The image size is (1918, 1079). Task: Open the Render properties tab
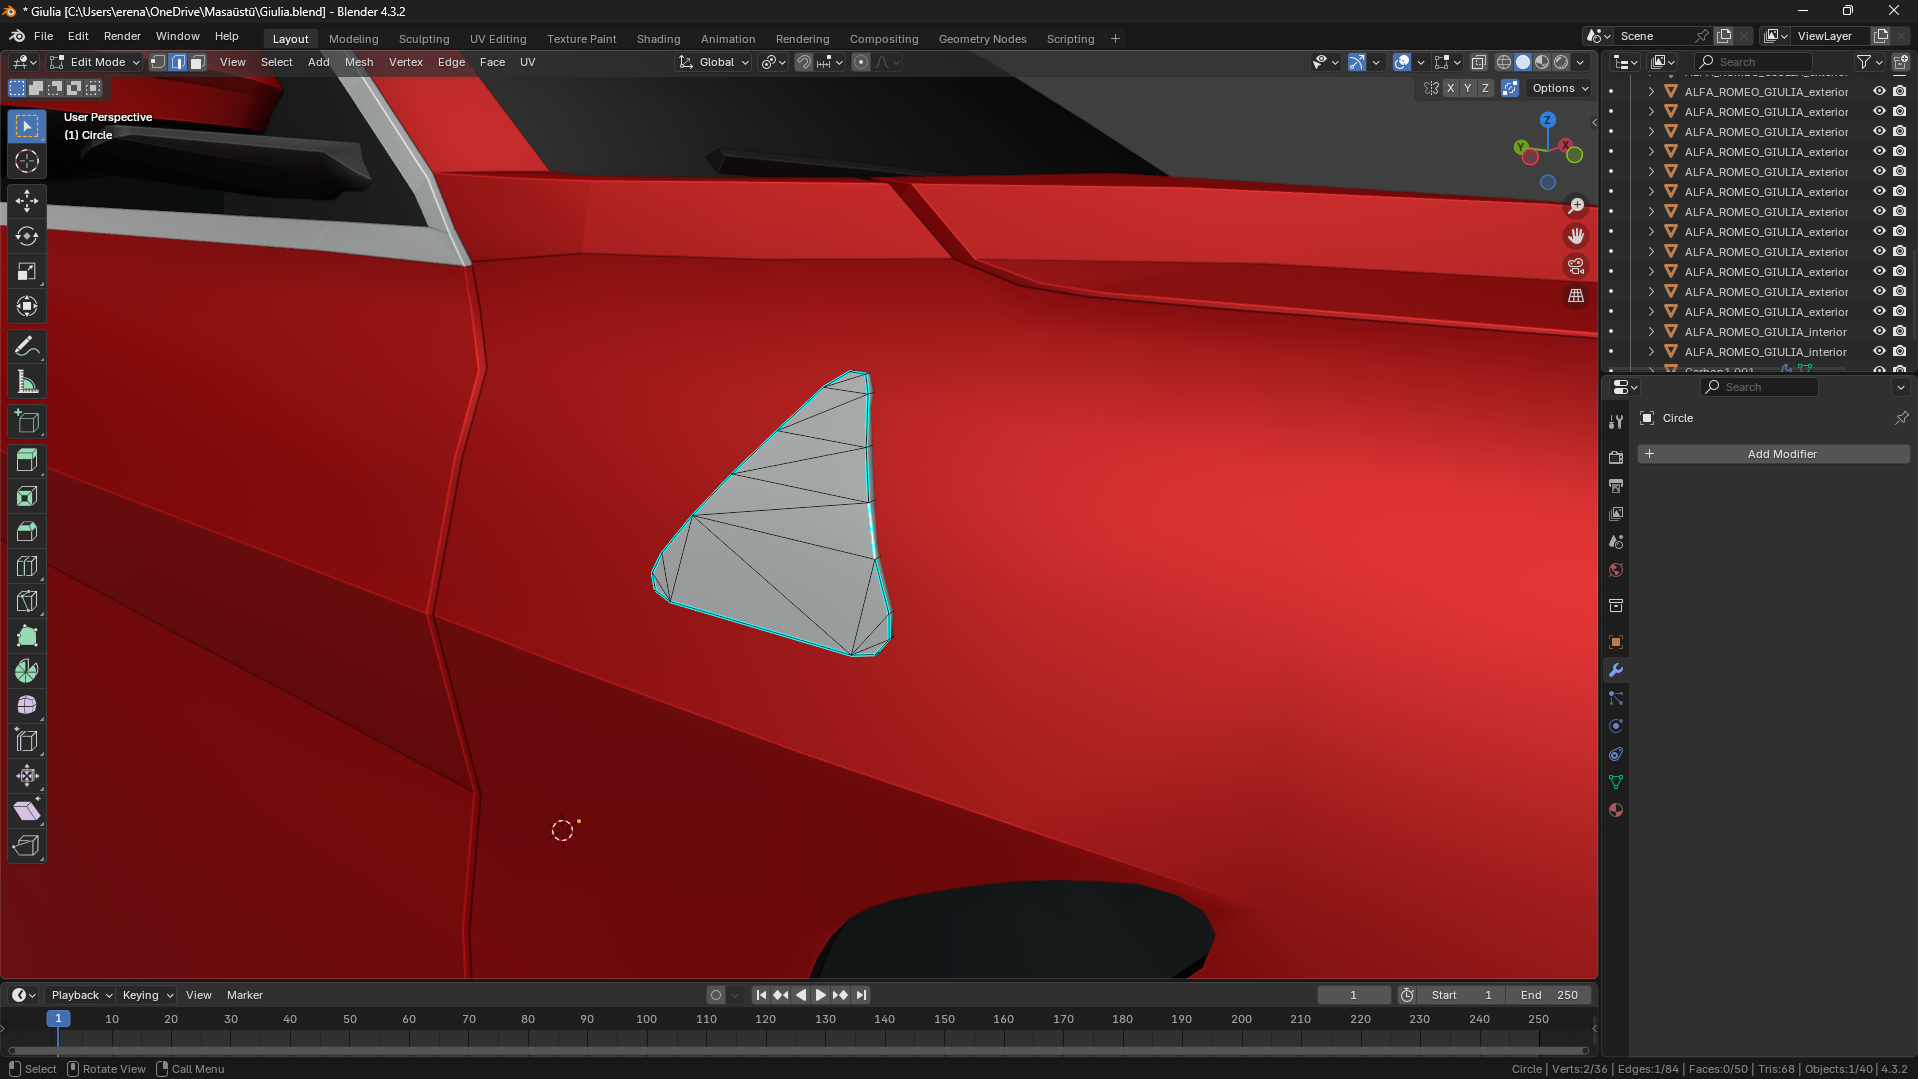click(x=1616, y=457)
